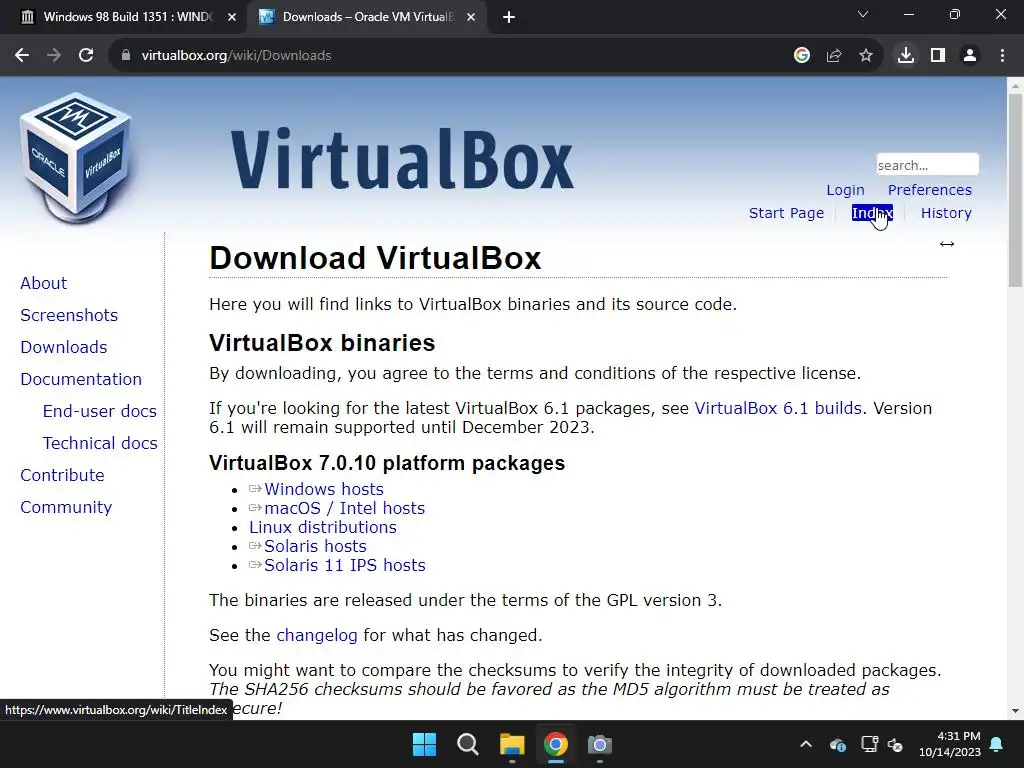Click the scrollbar up arrow

[1015, 85]
